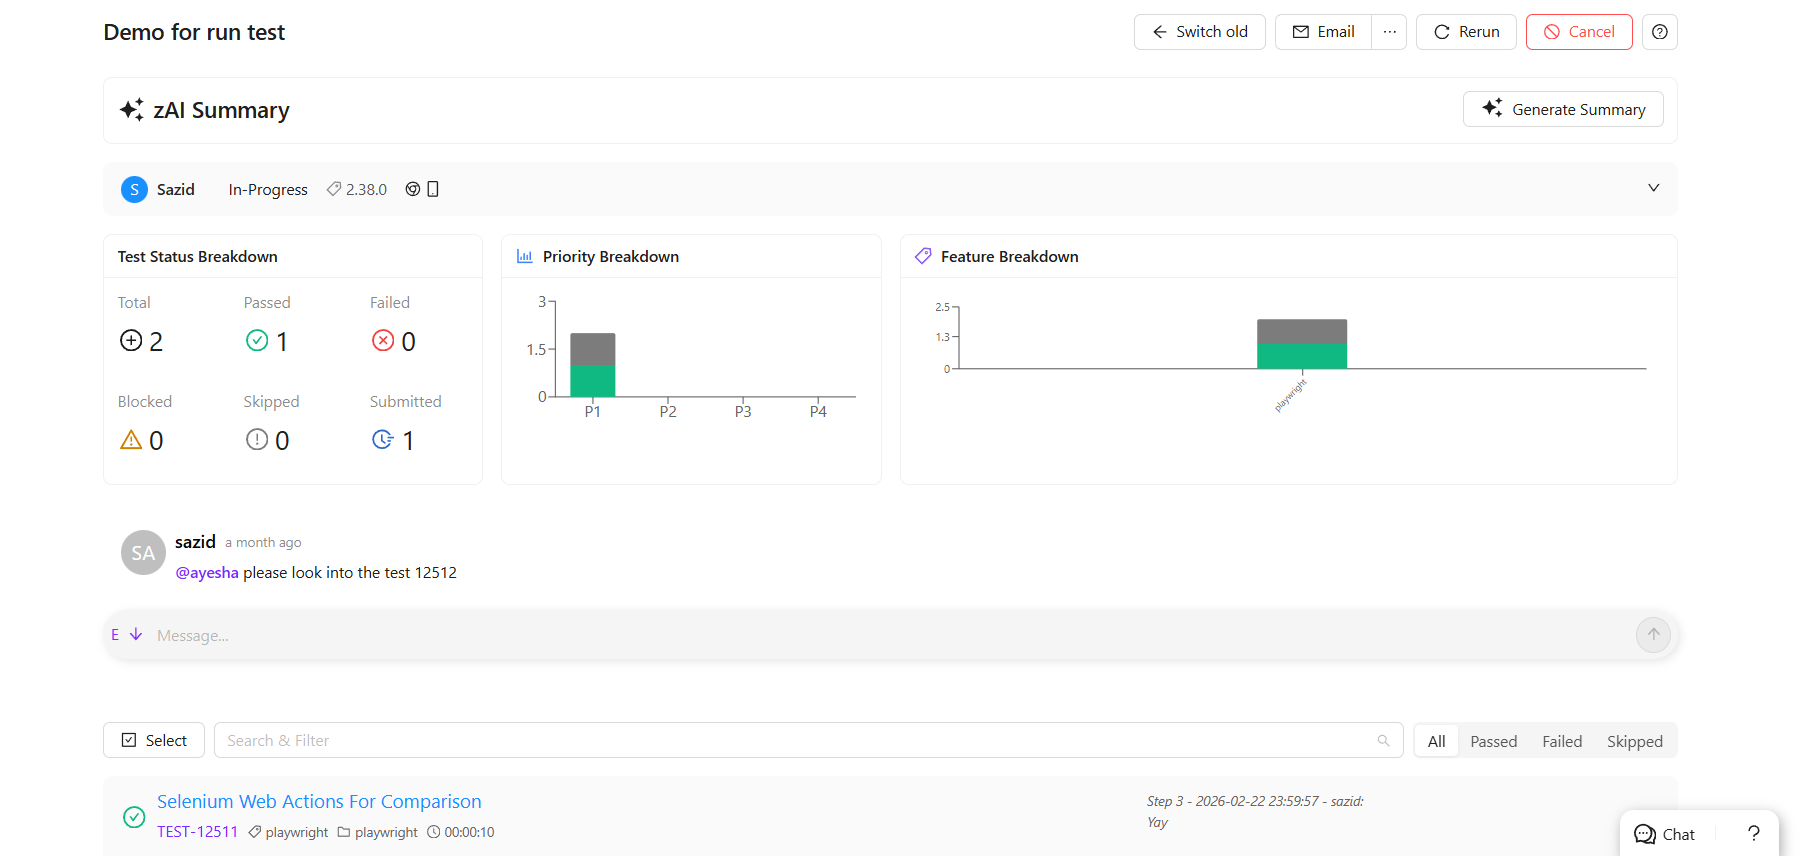This screenshot has width=1805, height=856.
Task: Click the green P1 bar segment
Action: point(593,381)
